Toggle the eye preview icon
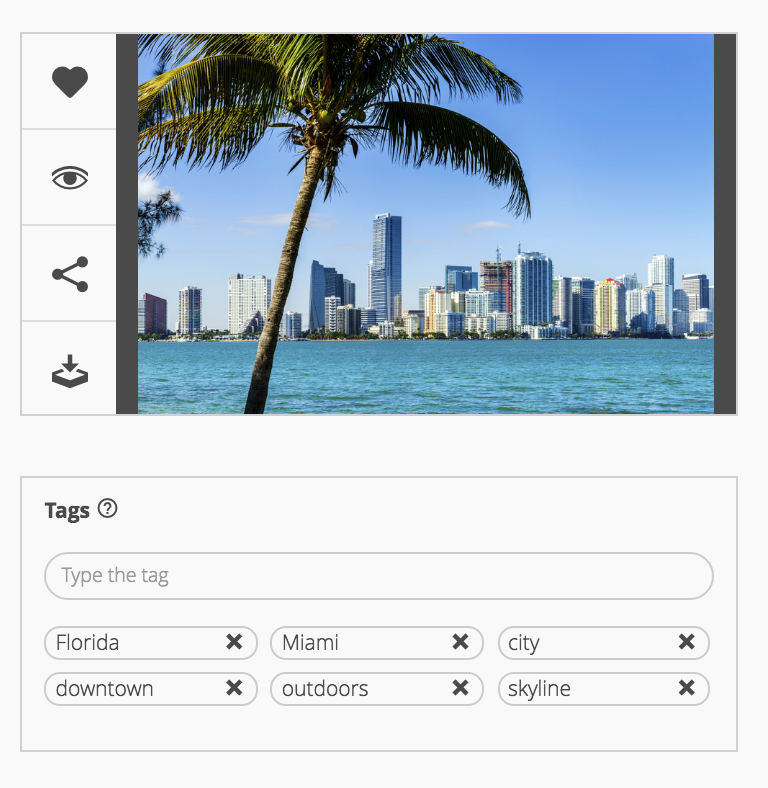Image resolution: width=768 pixels, height=788 pixels. tap(70, 178)
